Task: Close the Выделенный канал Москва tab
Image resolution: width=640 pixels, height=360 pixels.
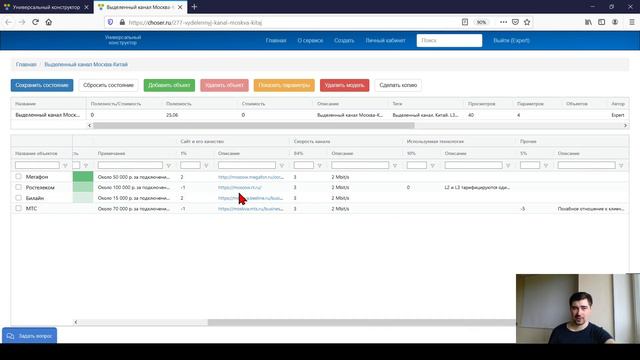Action: point(180,7)
